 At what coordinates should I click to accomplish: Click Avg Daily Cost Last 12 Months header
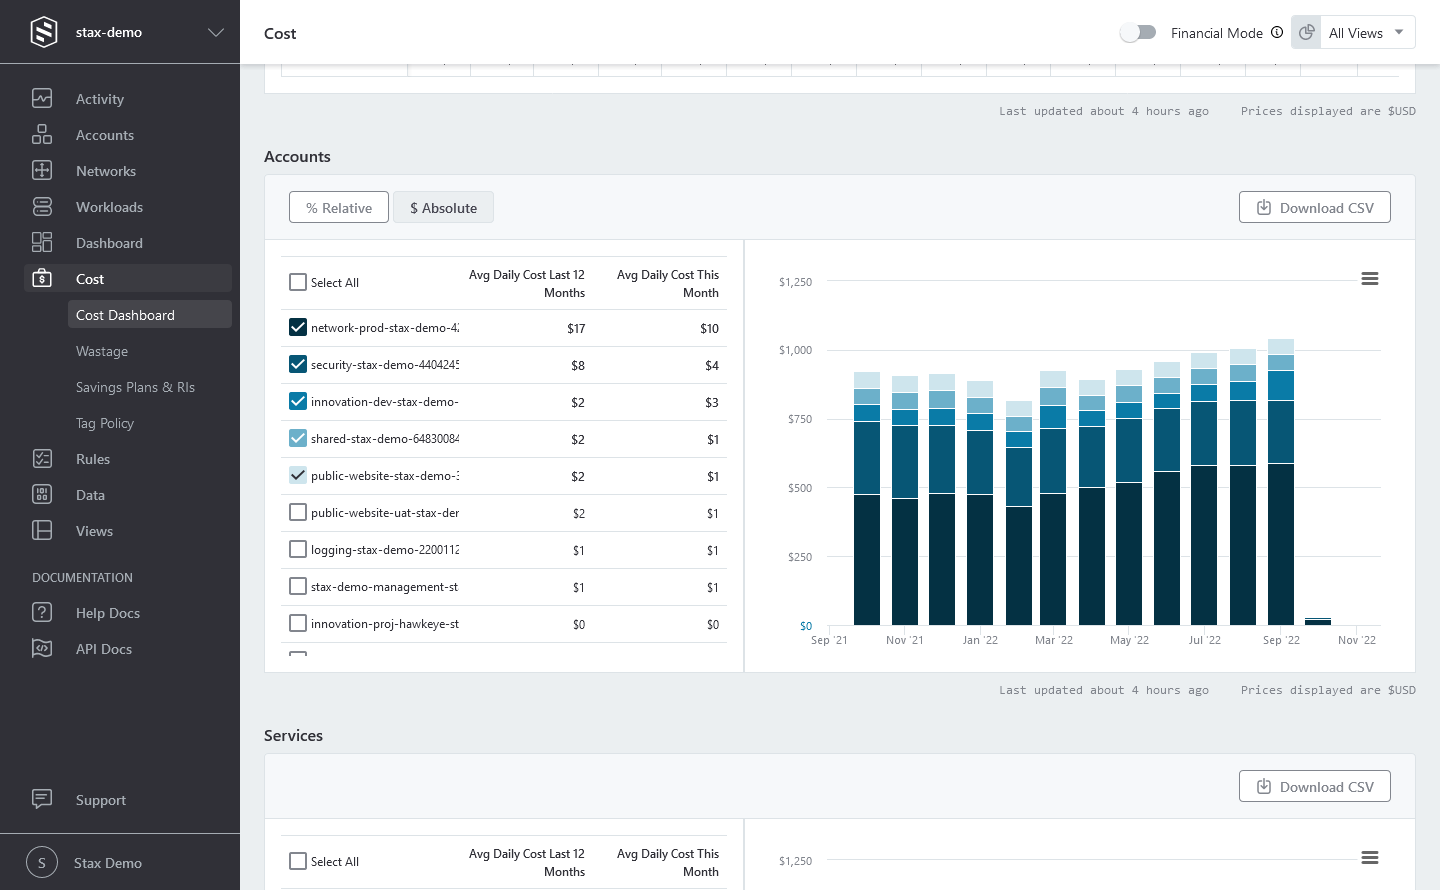[x=527, y=283]
